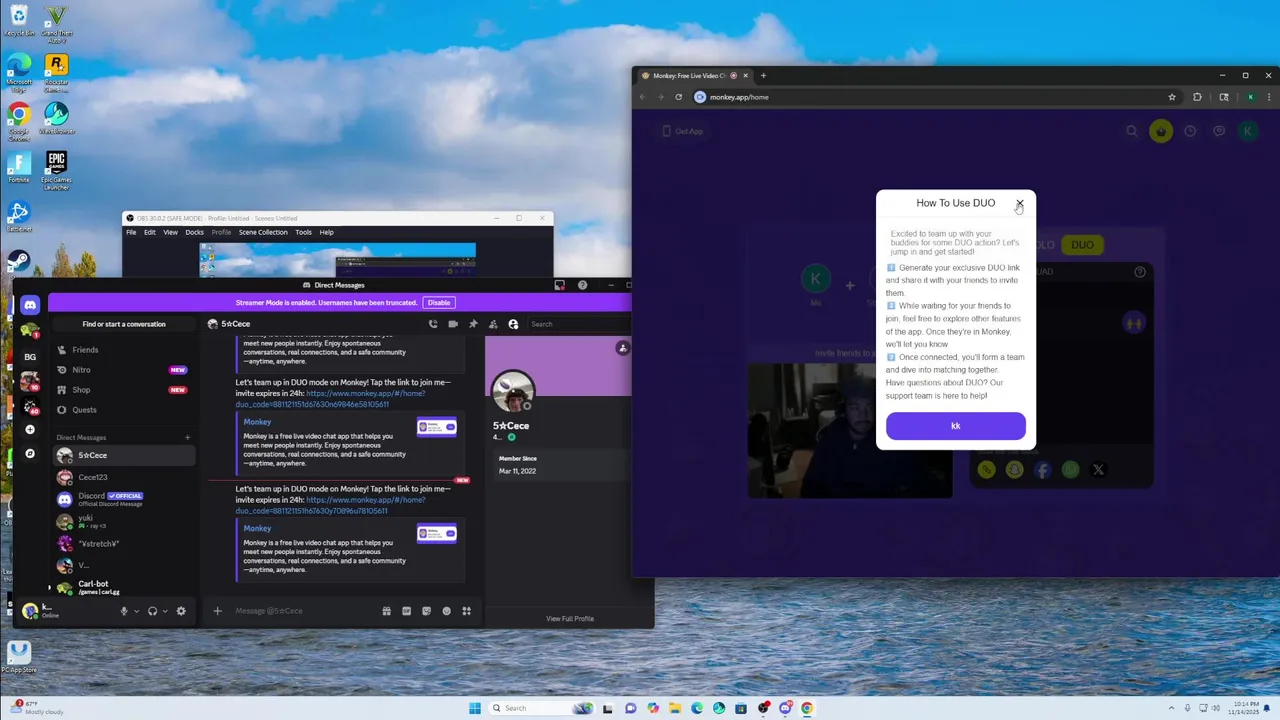Show hidden system tray icons chevron
Image resolution: width=1280 pixels, height=720 pixels.
[1174, 708]
